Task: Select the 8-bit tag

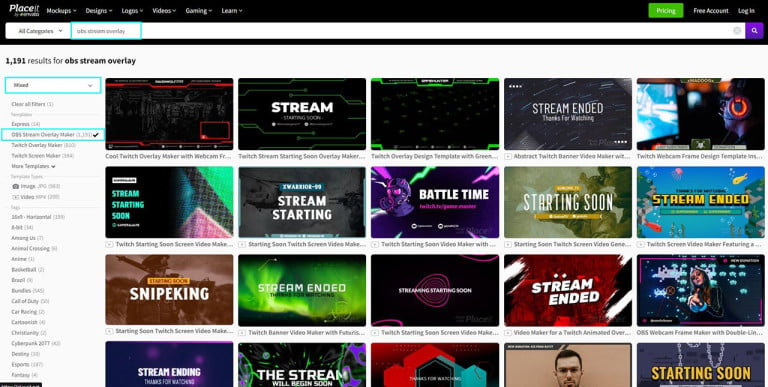Action: tap(22, 228)
